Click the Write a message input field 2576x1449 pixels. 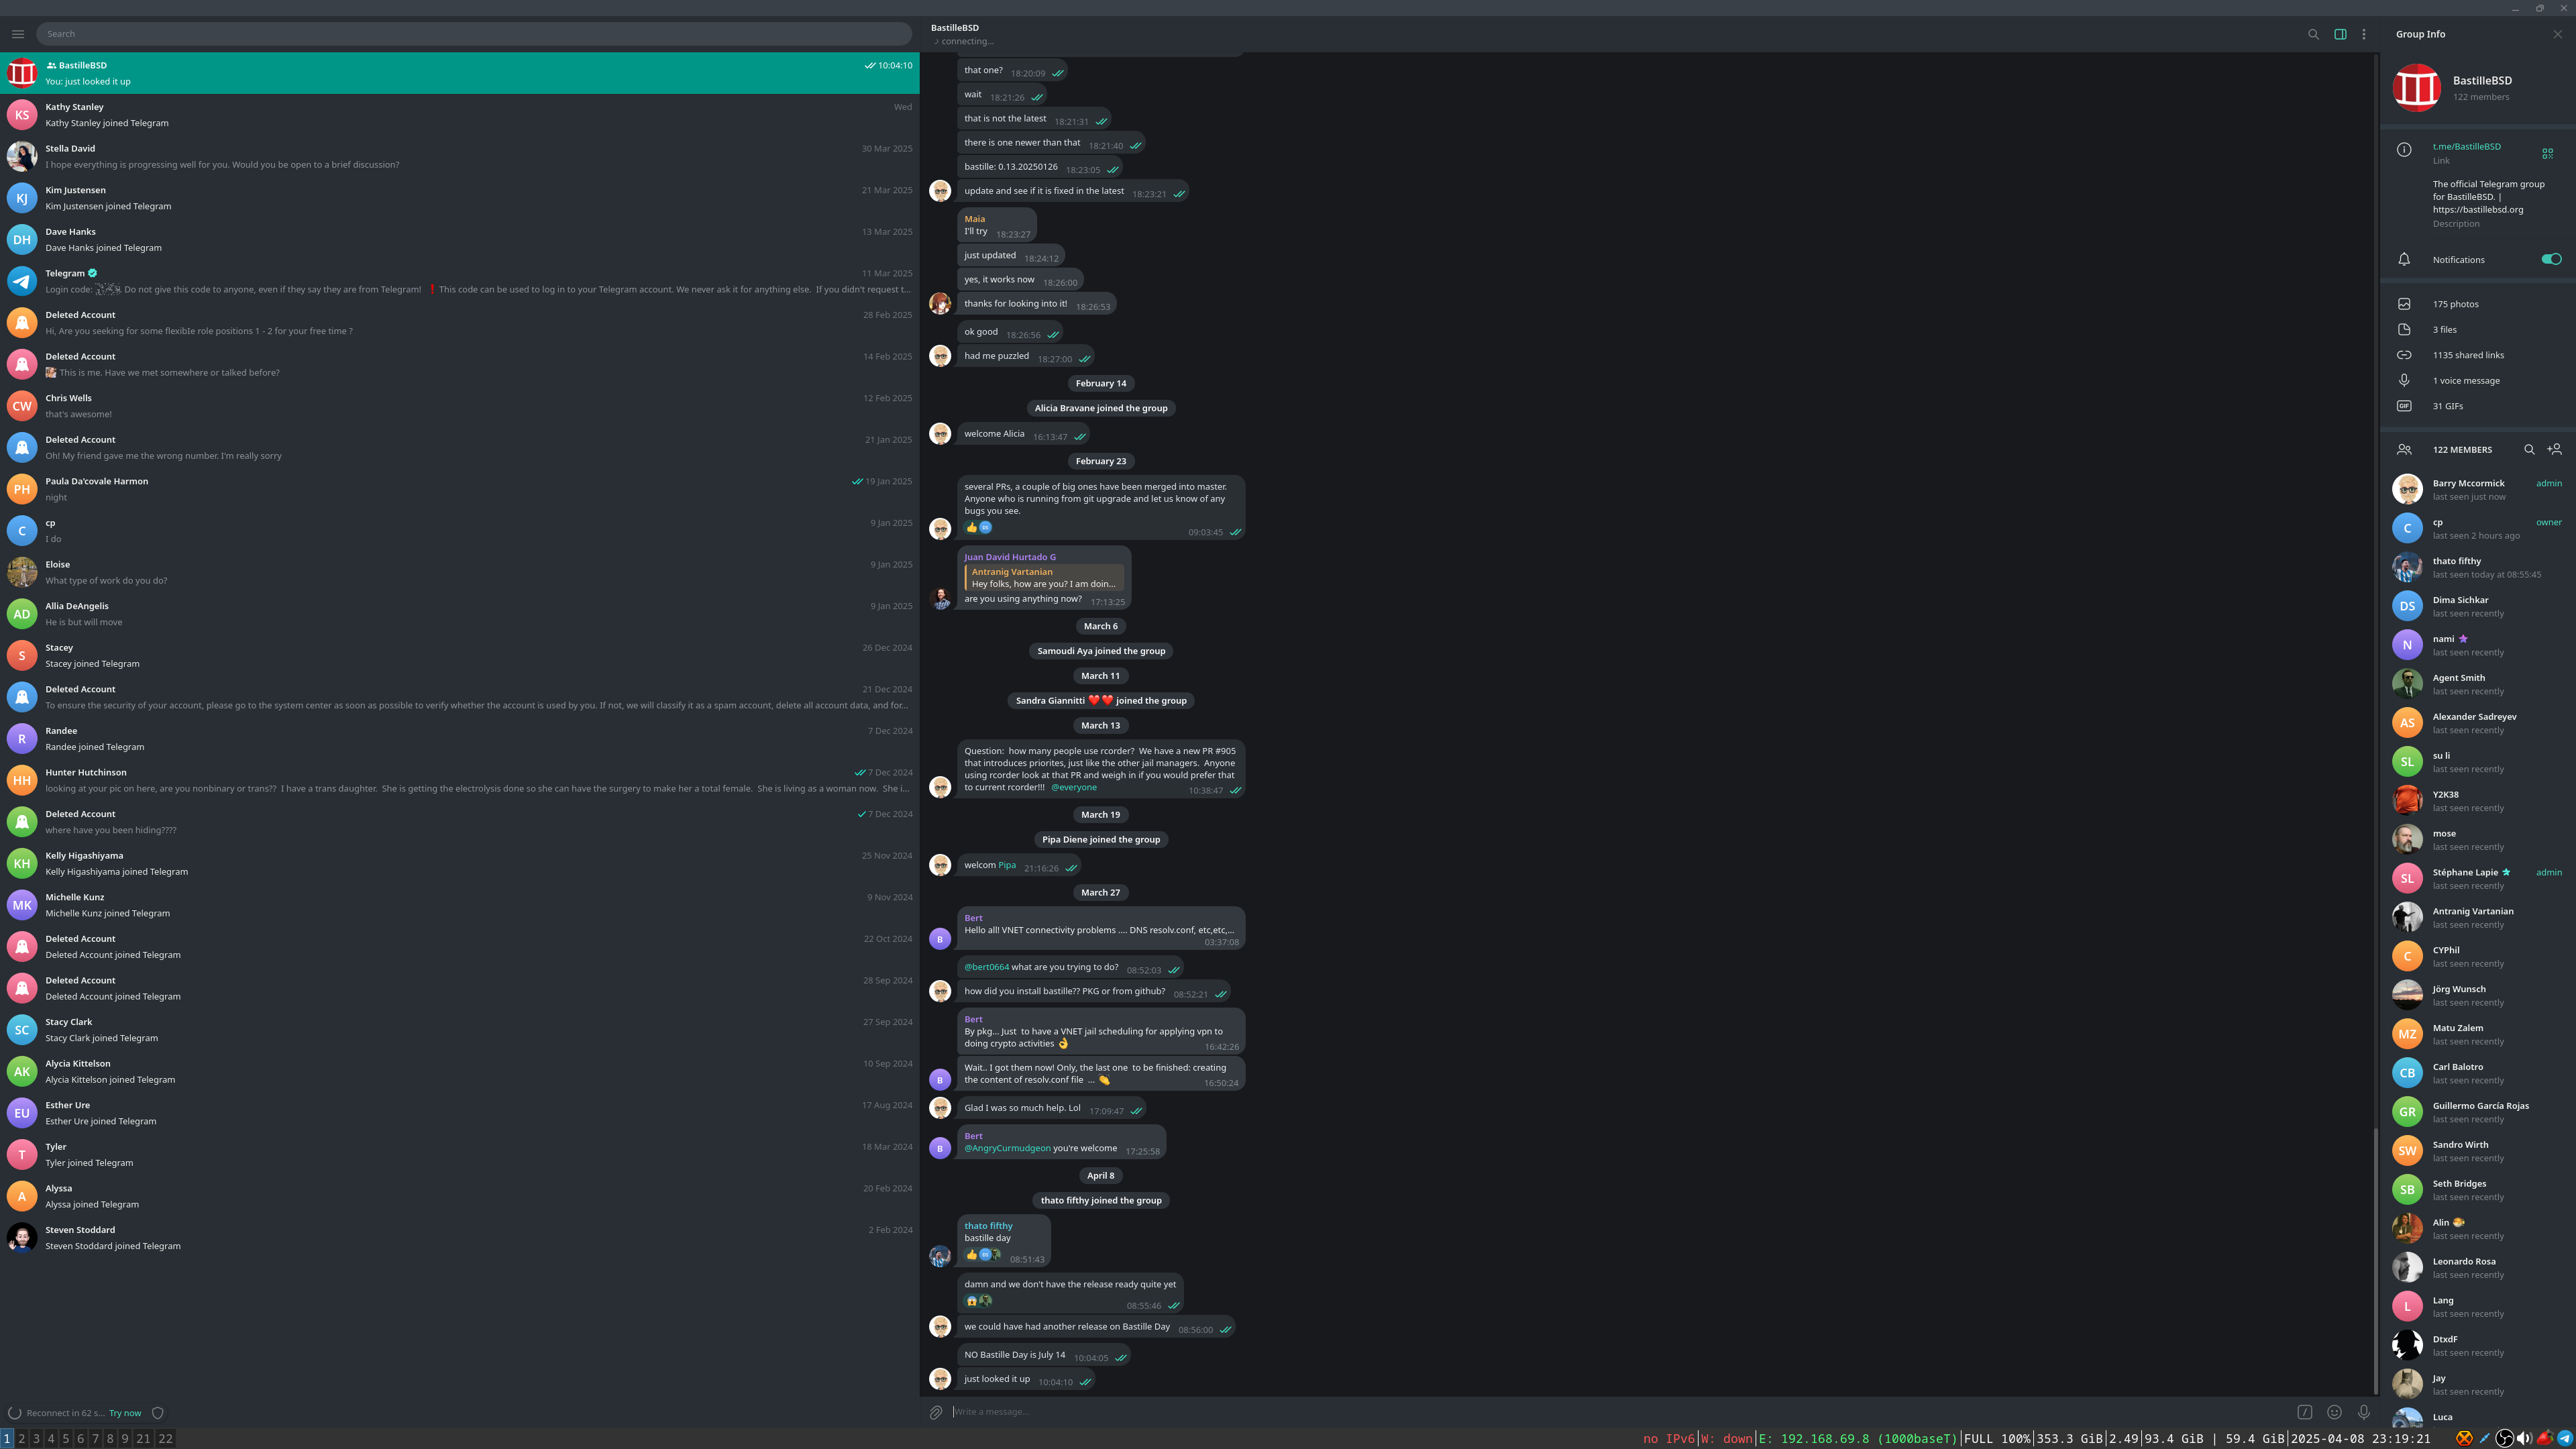pos(1618,1412)
